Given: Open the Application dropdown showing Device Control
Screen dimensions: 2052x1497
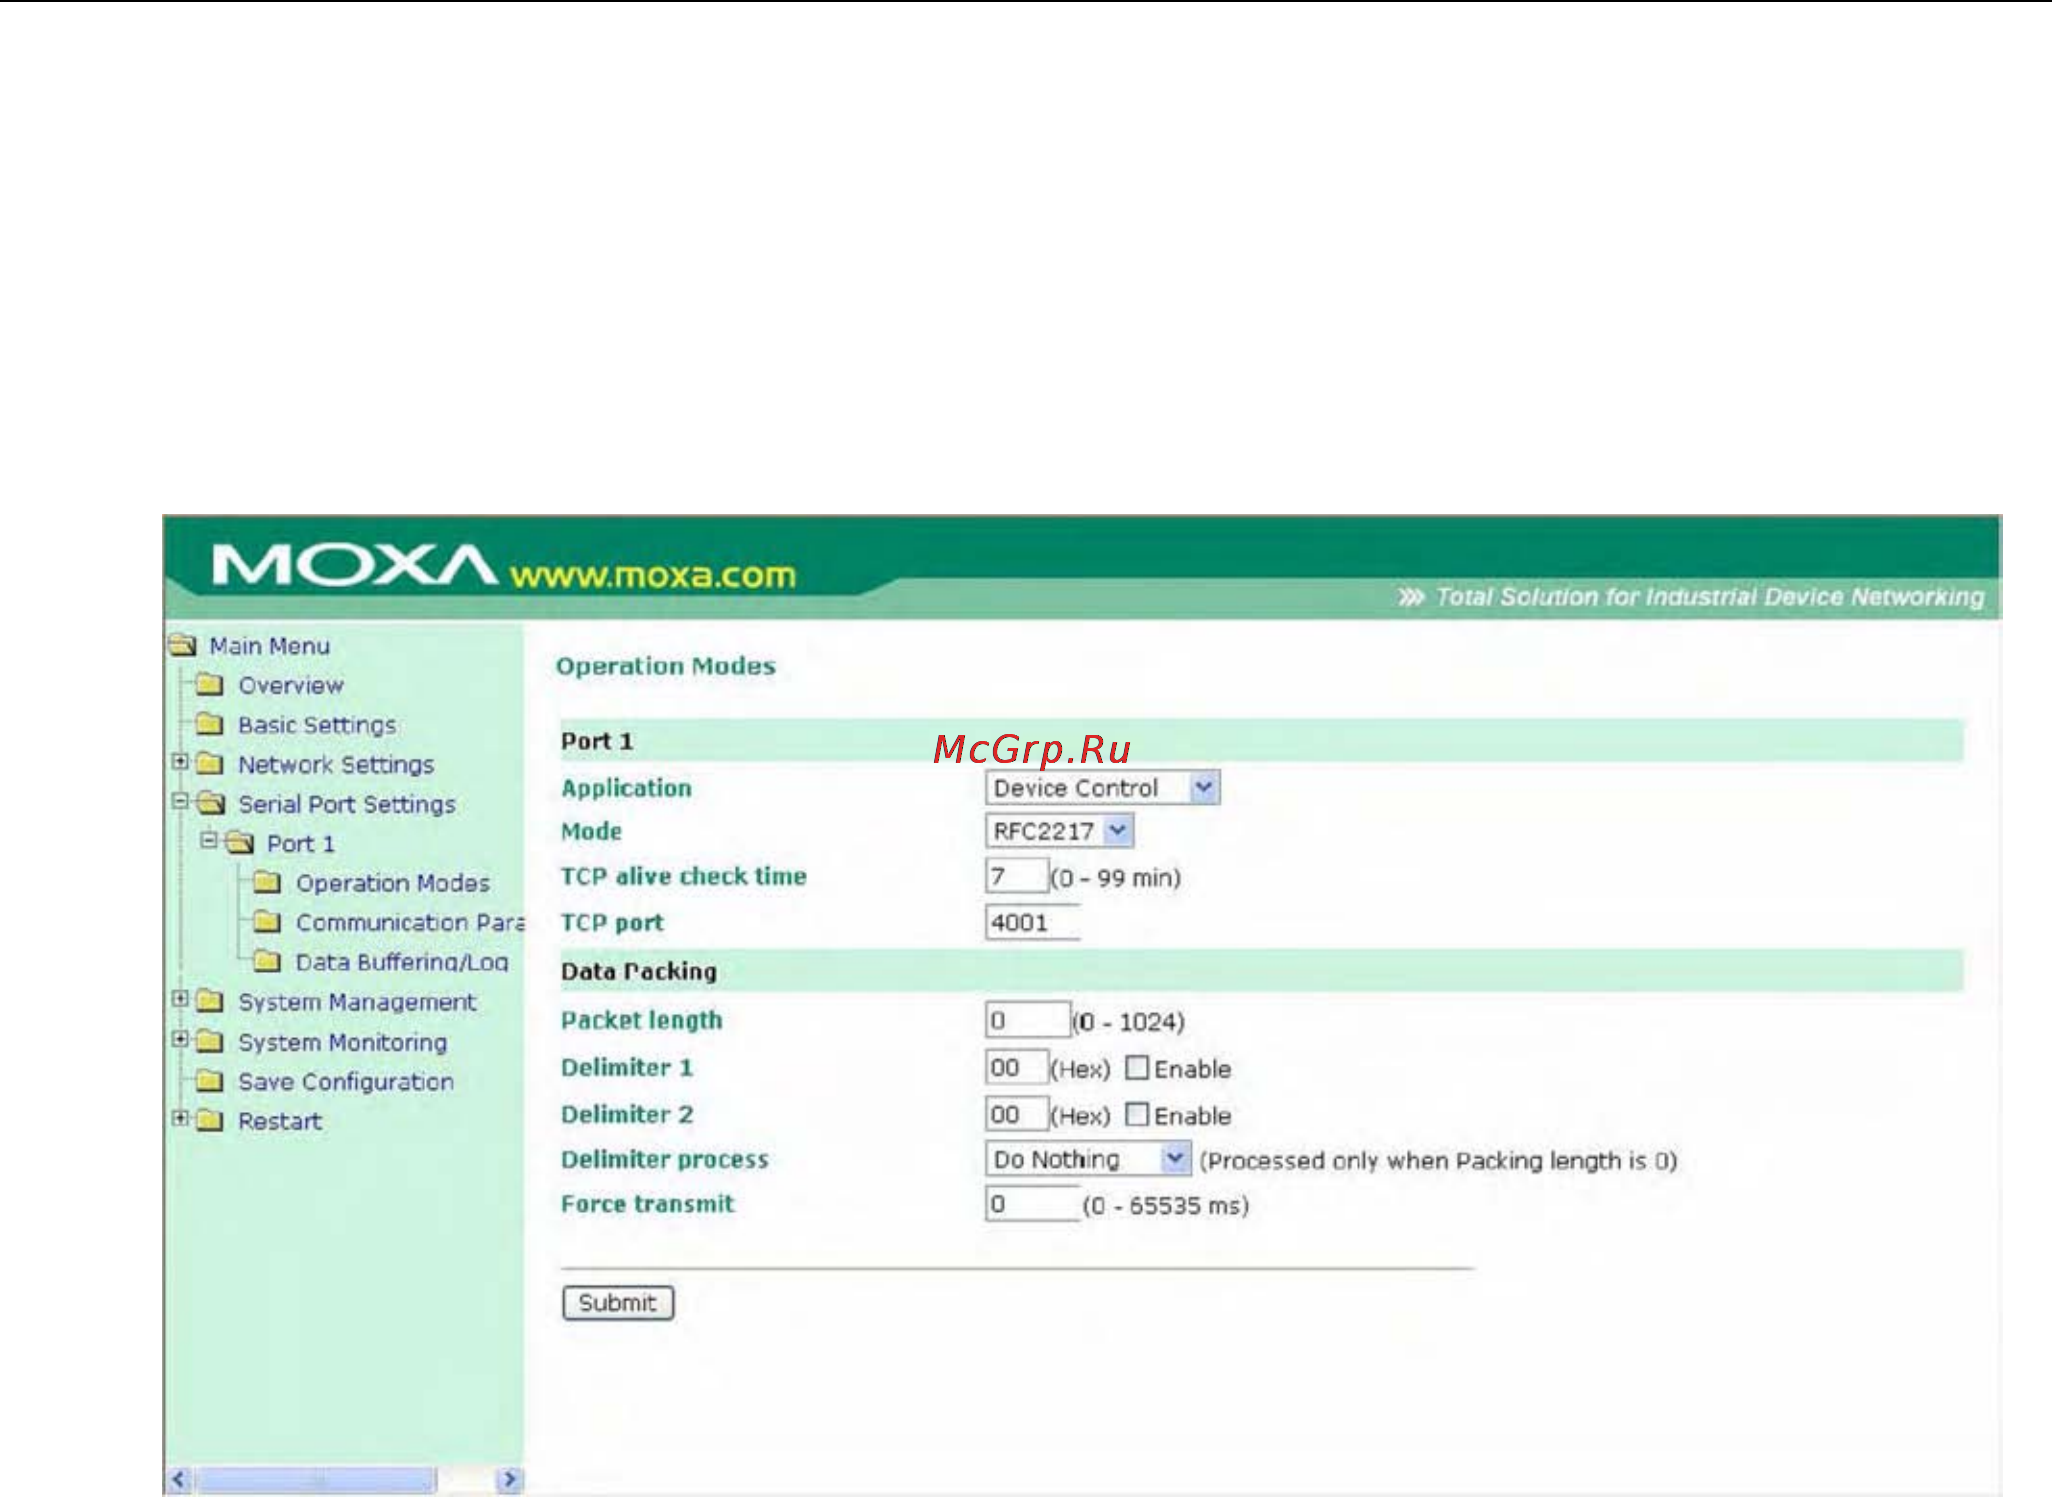Looking at the screenshot, I should pyautogui.click(x=1102, y=788).
